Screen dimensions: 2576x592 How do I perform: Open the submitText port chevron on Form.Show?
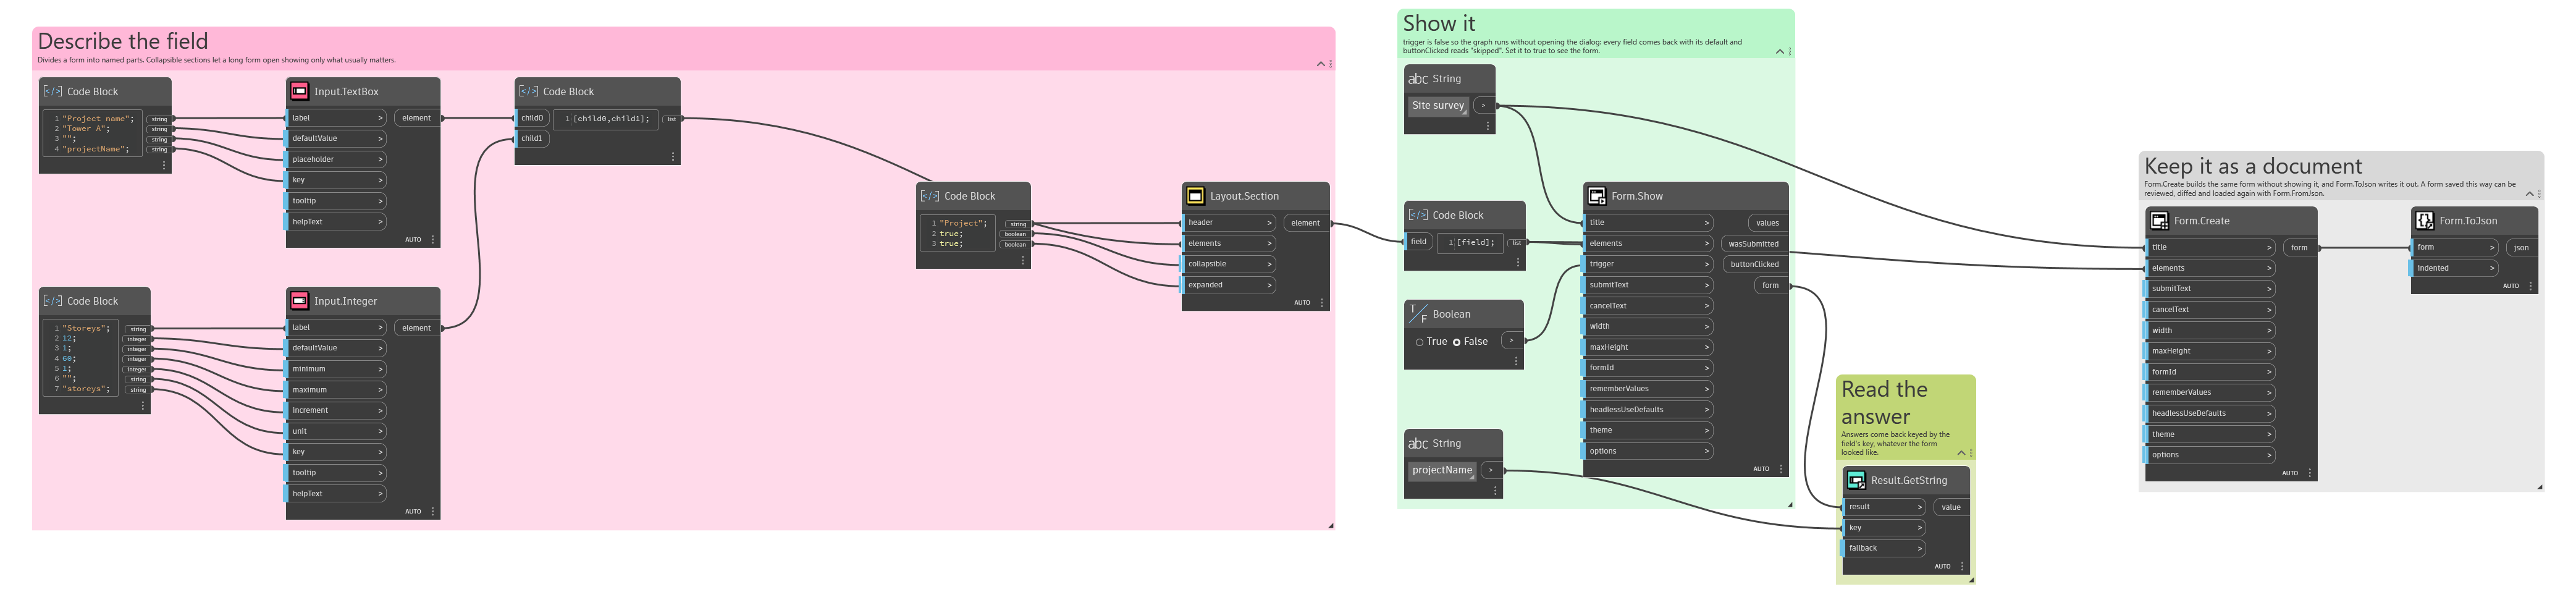[x=1707, y=285]
